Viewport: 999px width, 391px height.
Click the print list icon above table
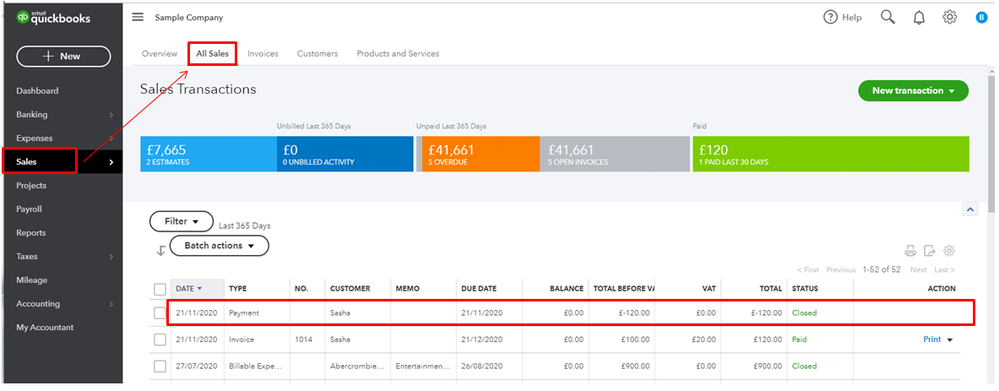point(910,250)
